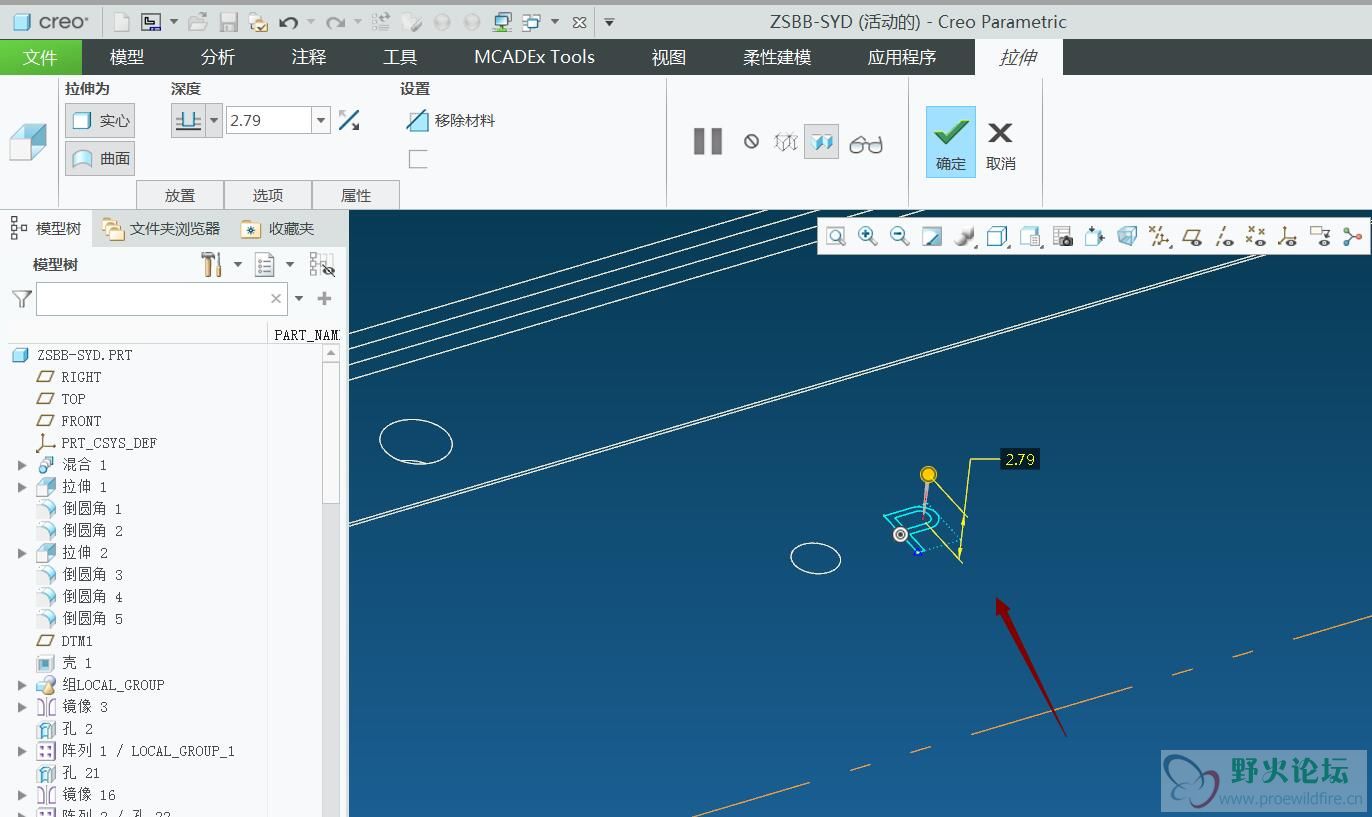This screenshot has width=1372, height=817.
Task: Expand the 镜像 3 tree node
Action: (22, 707)
